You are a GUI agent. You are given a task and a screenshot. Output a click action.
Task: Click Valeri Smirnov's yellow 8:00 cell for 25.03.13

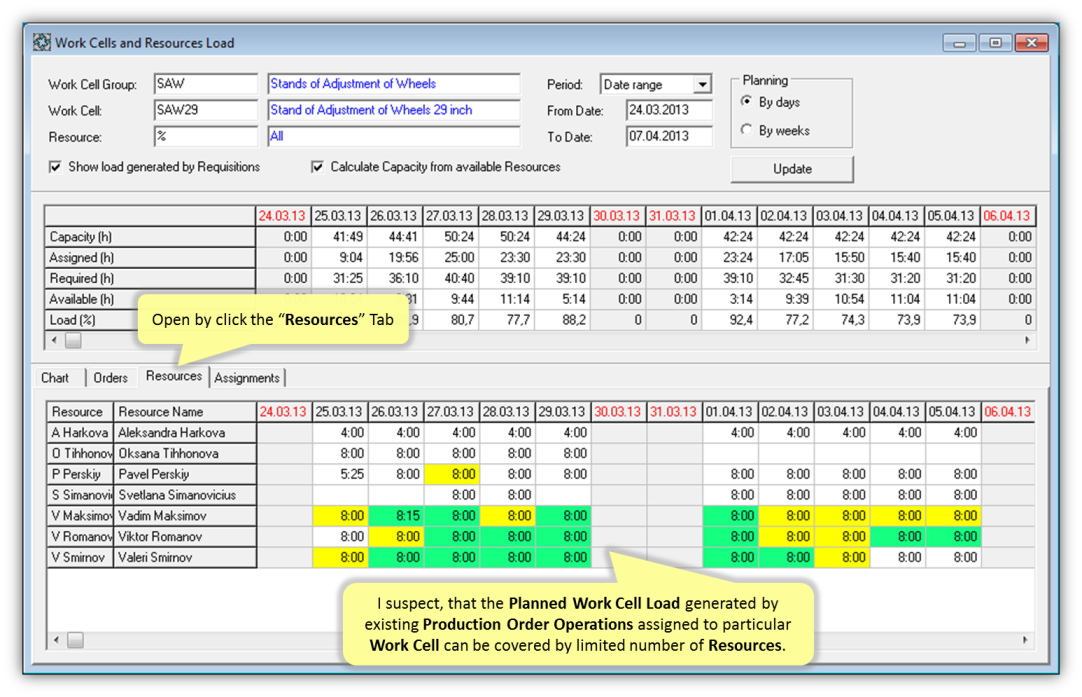pyautogui.click(x=340, y=557)
